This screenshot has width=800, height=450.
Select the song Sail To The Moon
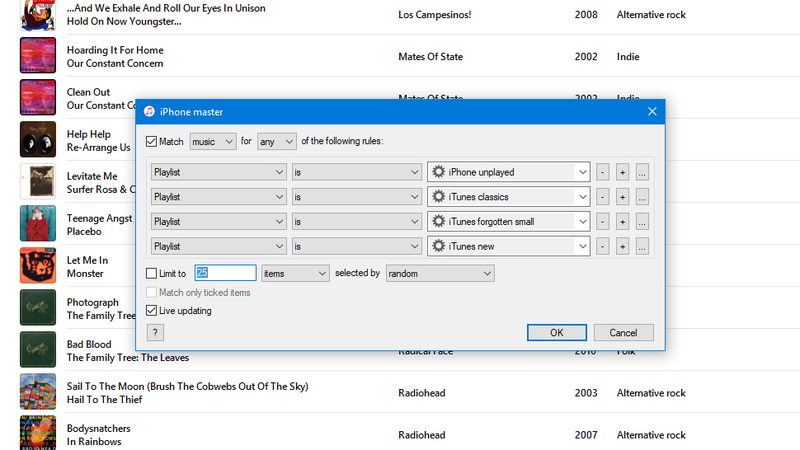click(x=187, y=386)
